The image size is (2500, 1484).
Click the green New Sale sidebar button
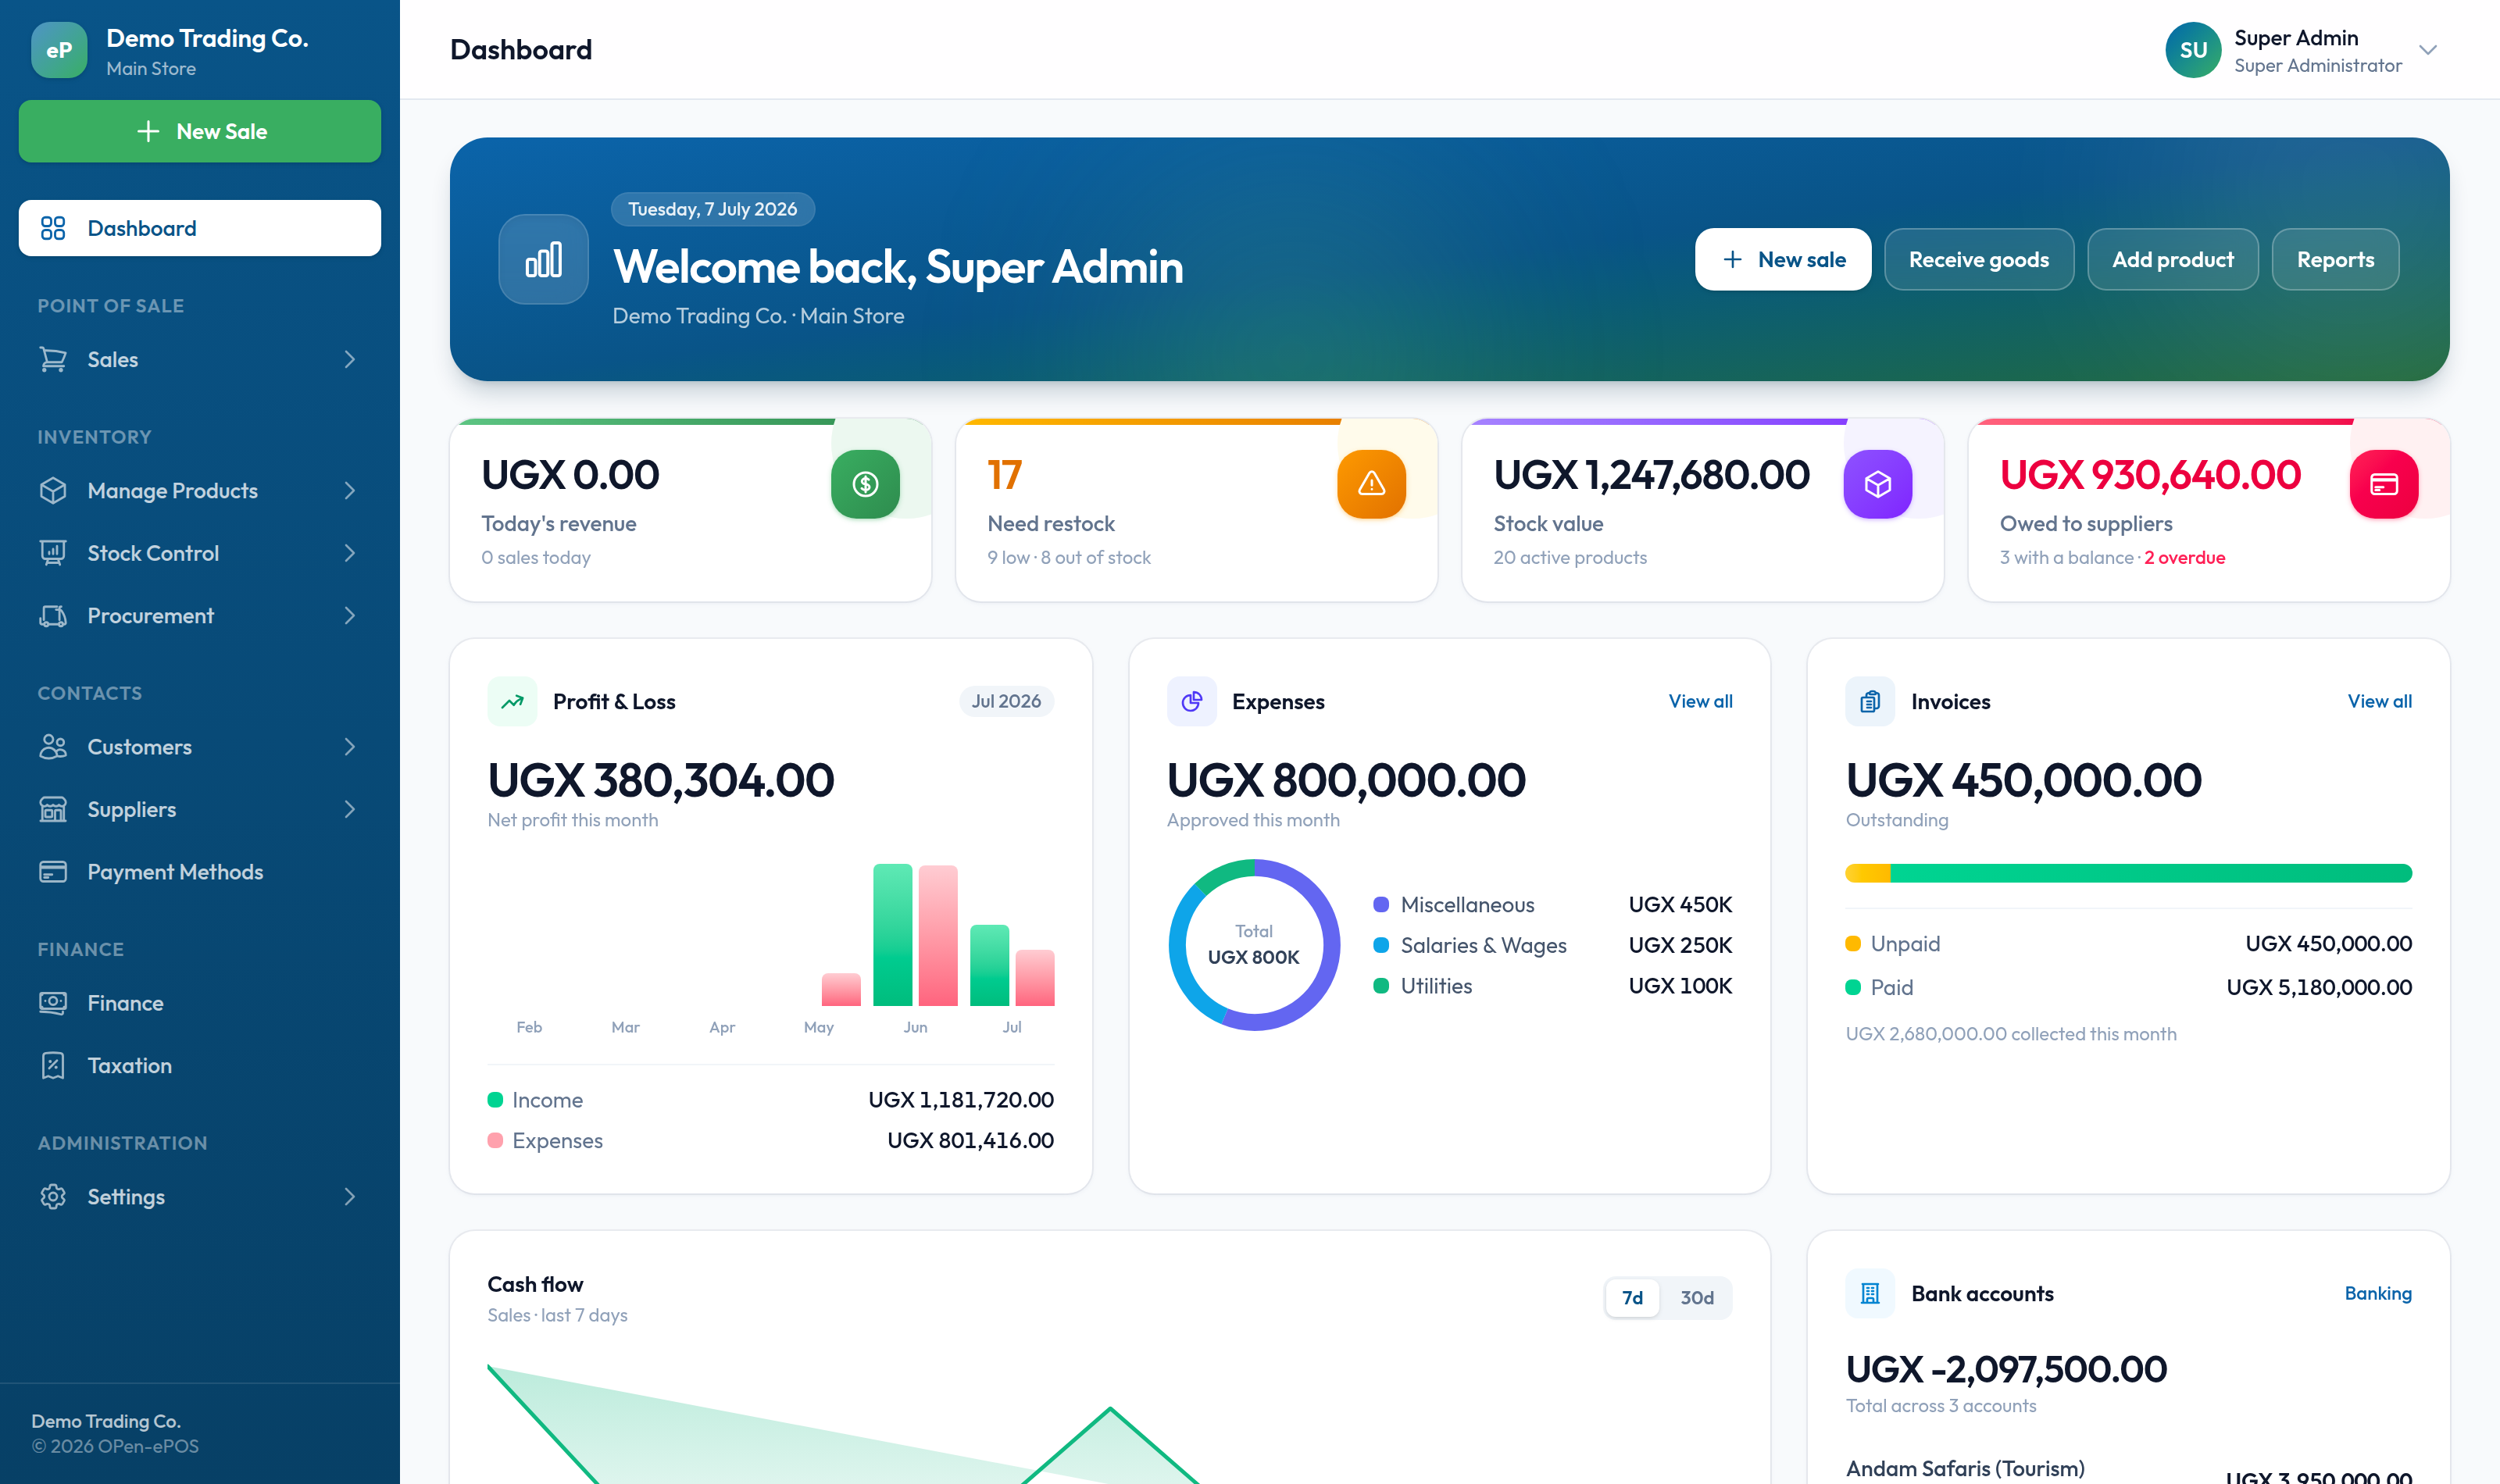coord(199,131)
